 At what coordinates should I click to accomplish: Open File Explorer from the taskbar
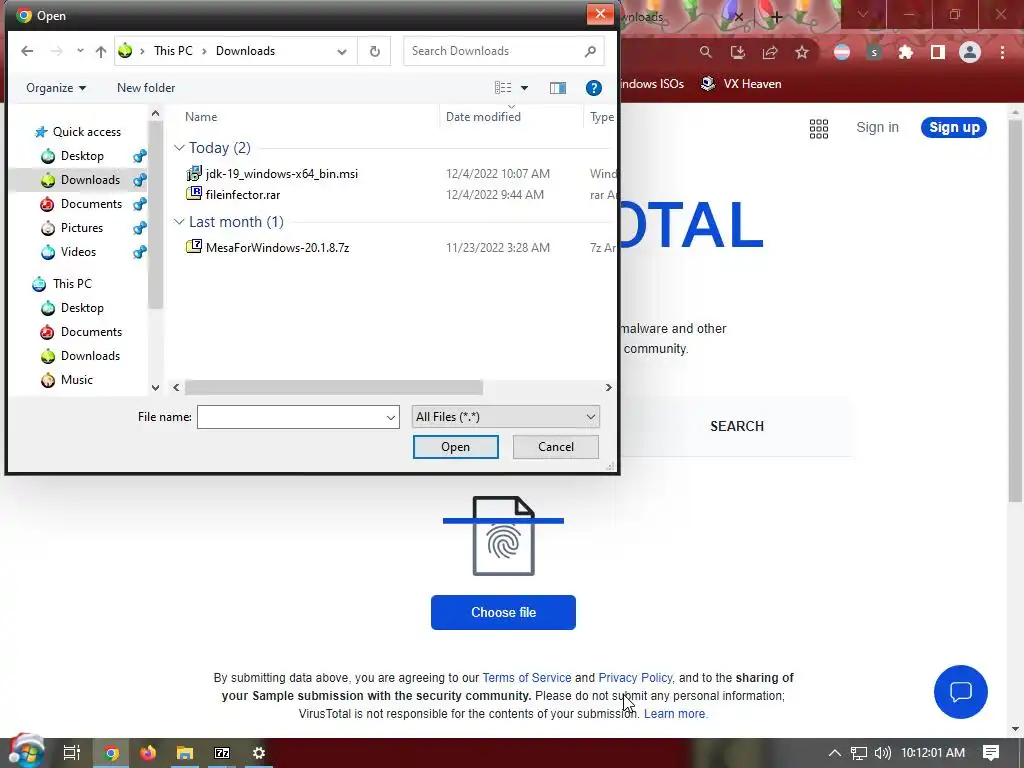(185, 753)
